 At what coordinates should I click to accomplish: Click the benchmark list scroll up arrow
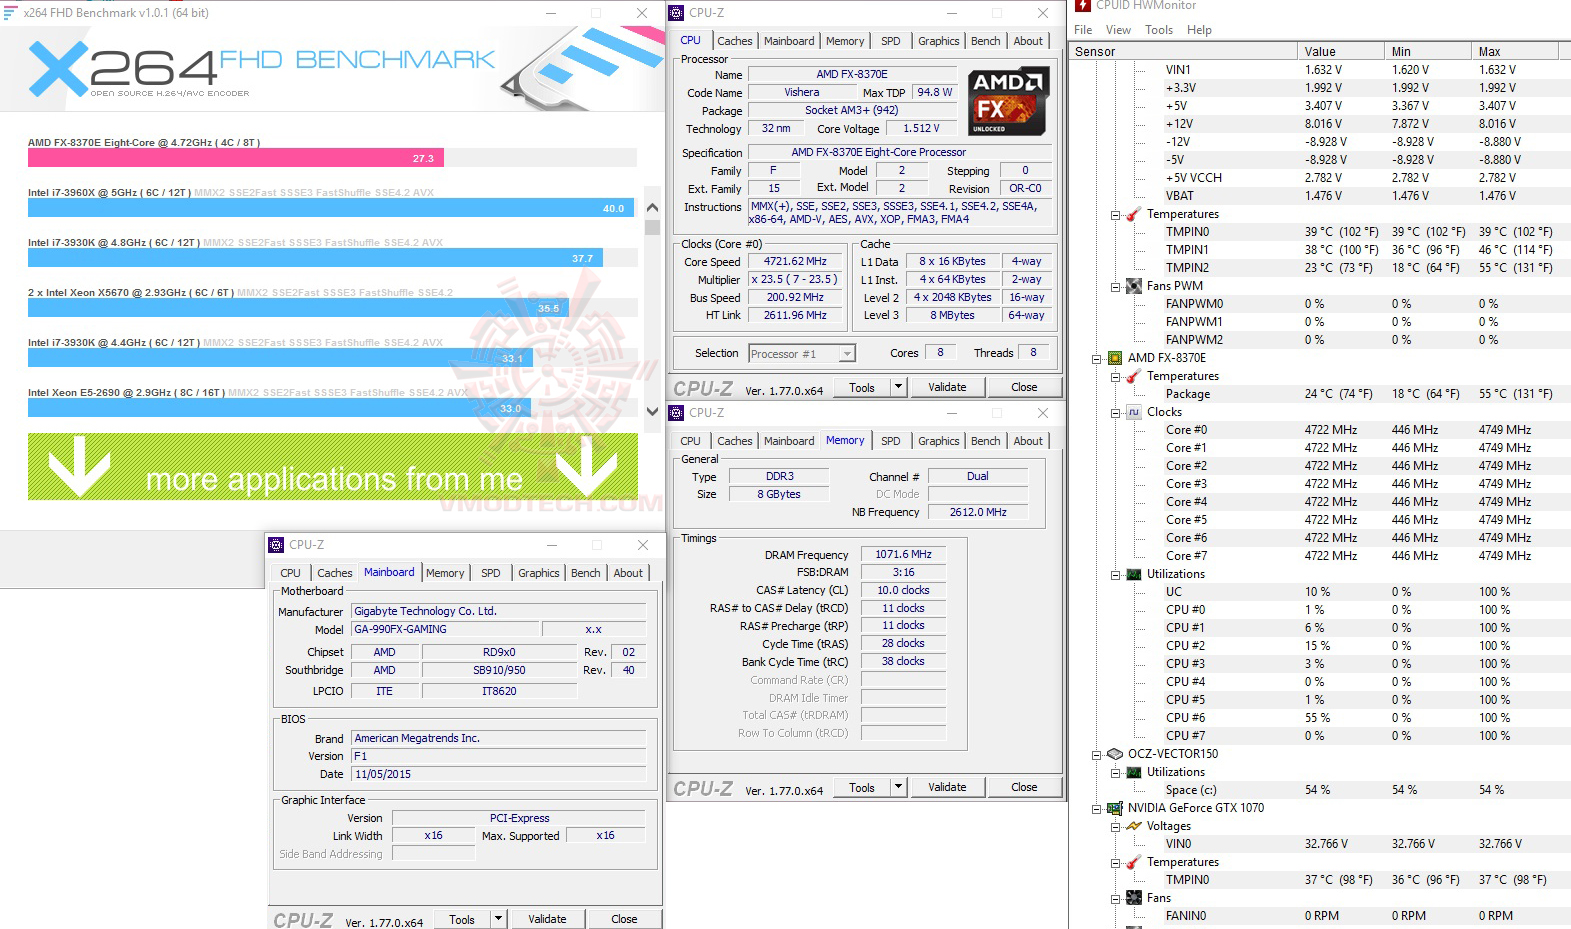(652, 208)
